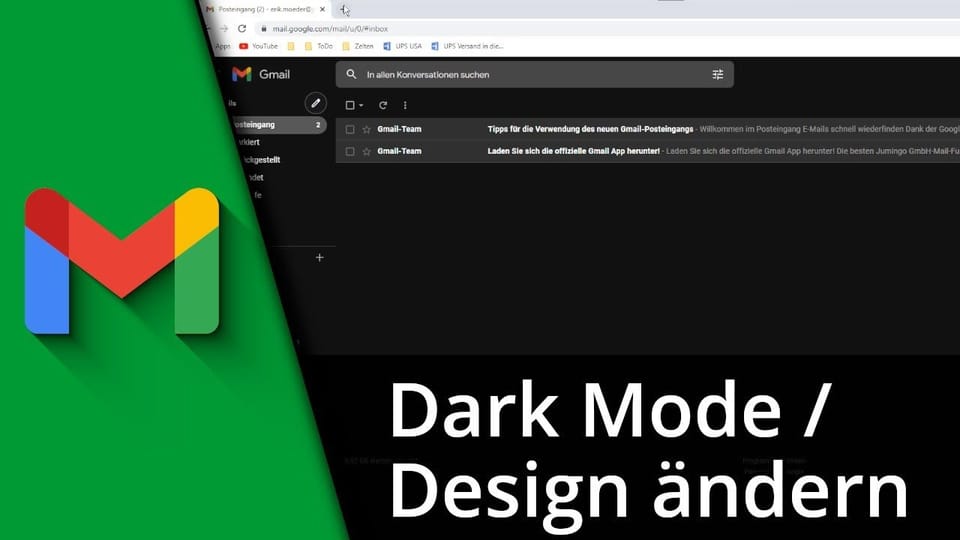
Task: Select the Gesendet folder
Action: coord(256,178)
